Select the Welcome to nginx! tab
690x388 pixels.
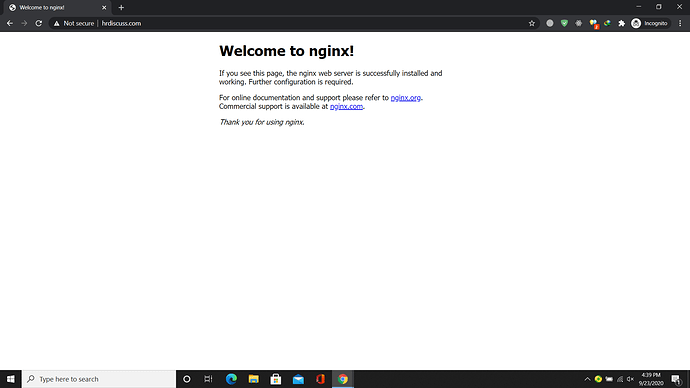(57, 7)
